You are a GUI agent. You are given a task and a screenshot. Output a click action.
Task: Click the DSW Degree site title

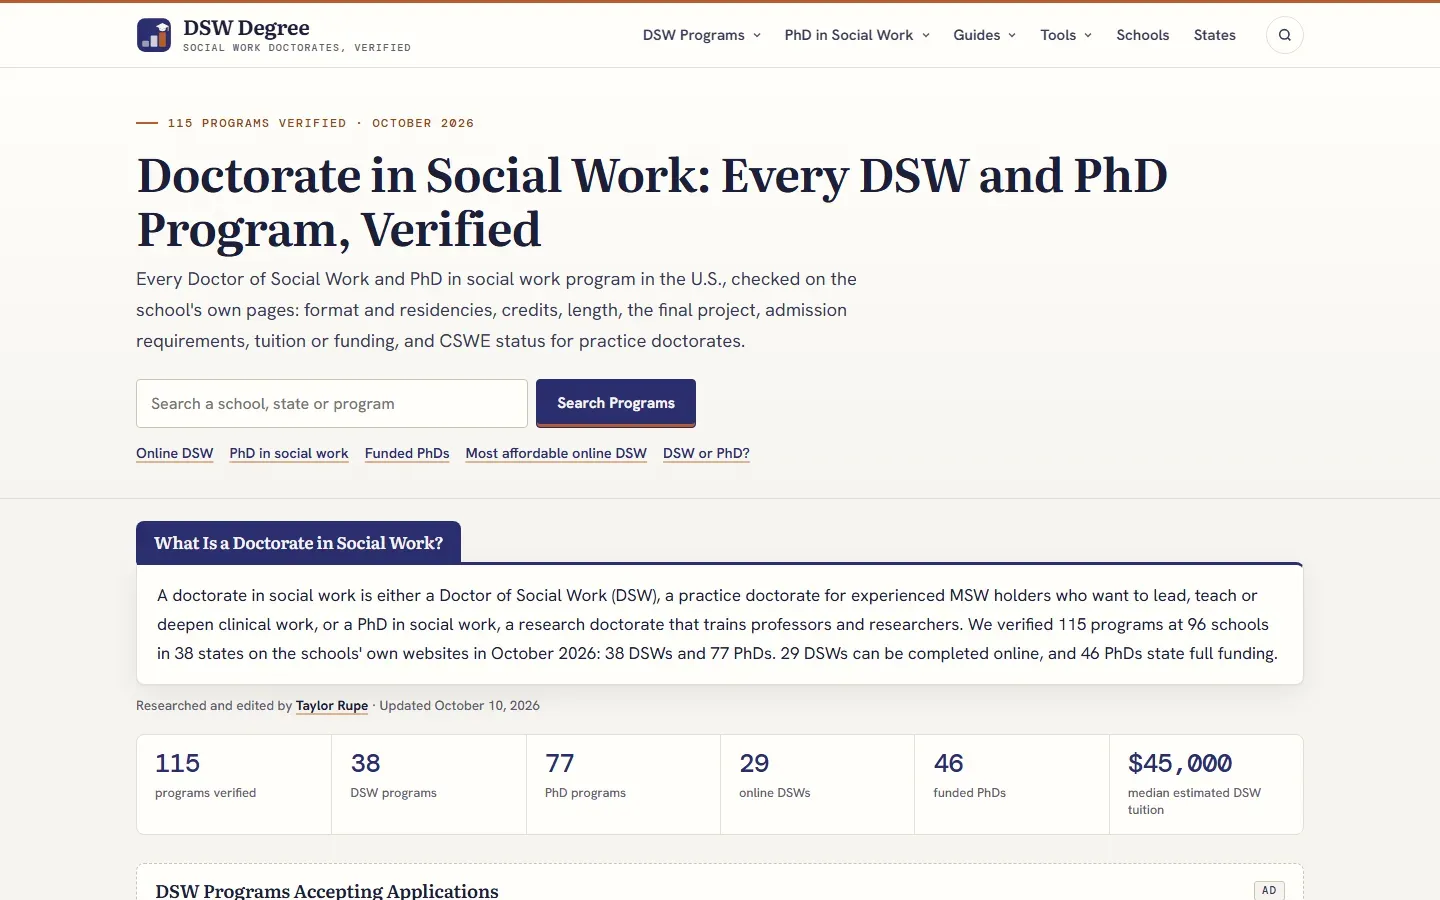pos(246,28)
